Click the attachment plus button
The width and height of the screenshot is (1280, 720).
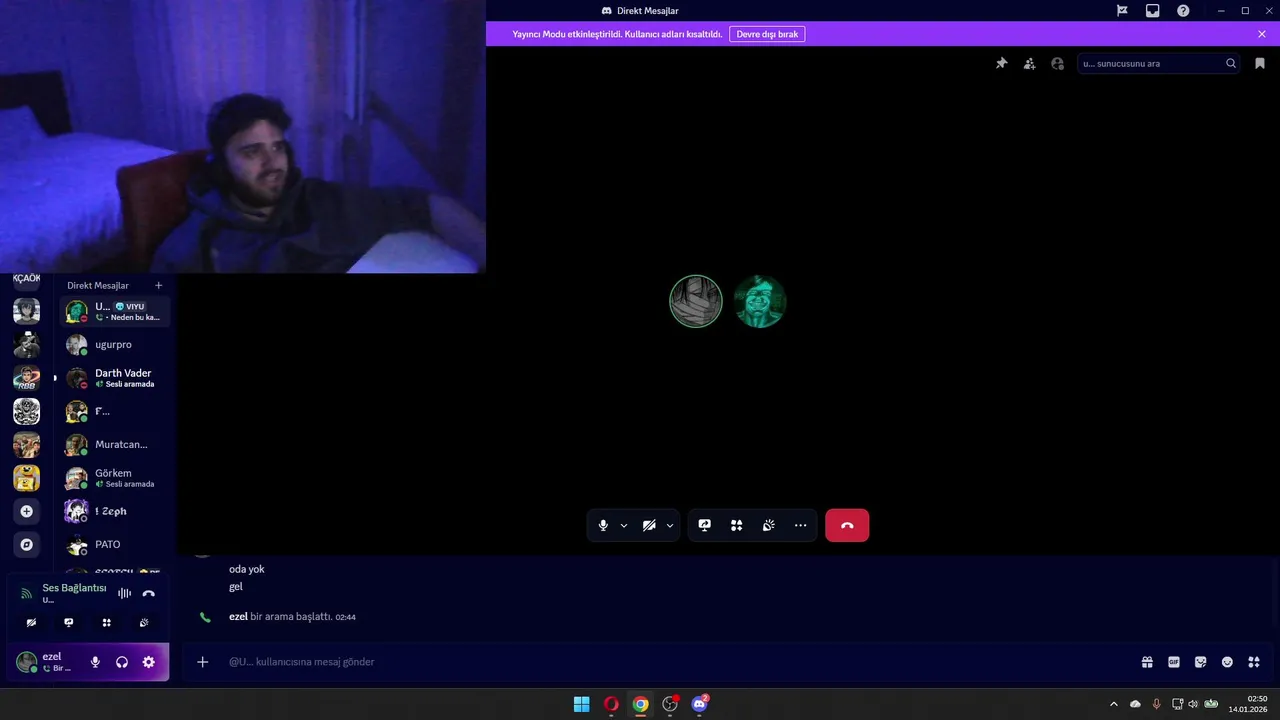[x=202, y=662]
